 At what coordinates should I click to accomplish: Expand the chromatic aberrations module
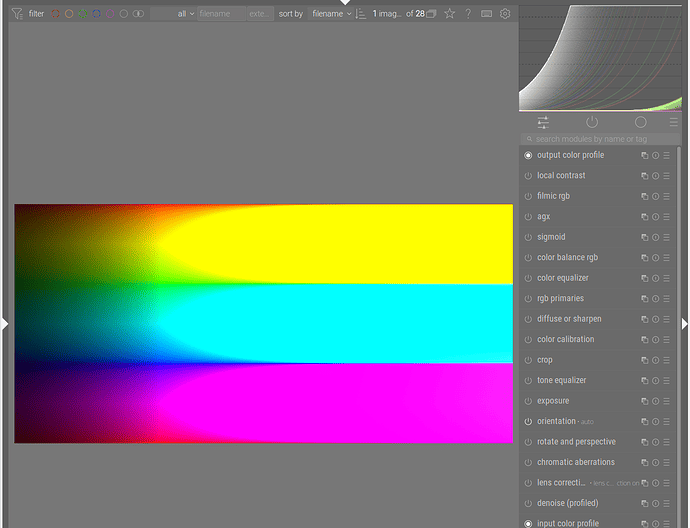tap(576, 462)
